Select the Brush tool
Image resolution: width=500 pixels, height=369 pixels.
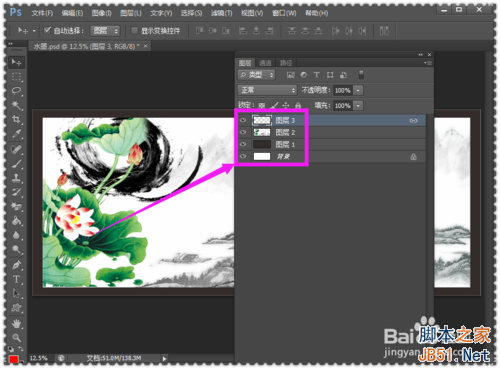pyautogui.click(x=16, y=164)
